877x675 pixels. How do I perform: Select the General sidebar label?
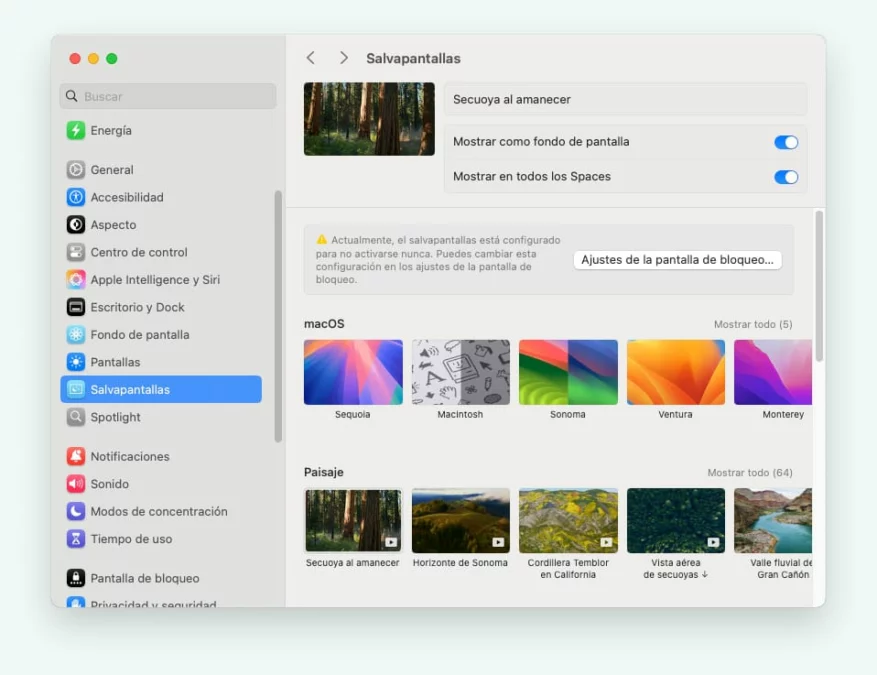pos(112,169)
